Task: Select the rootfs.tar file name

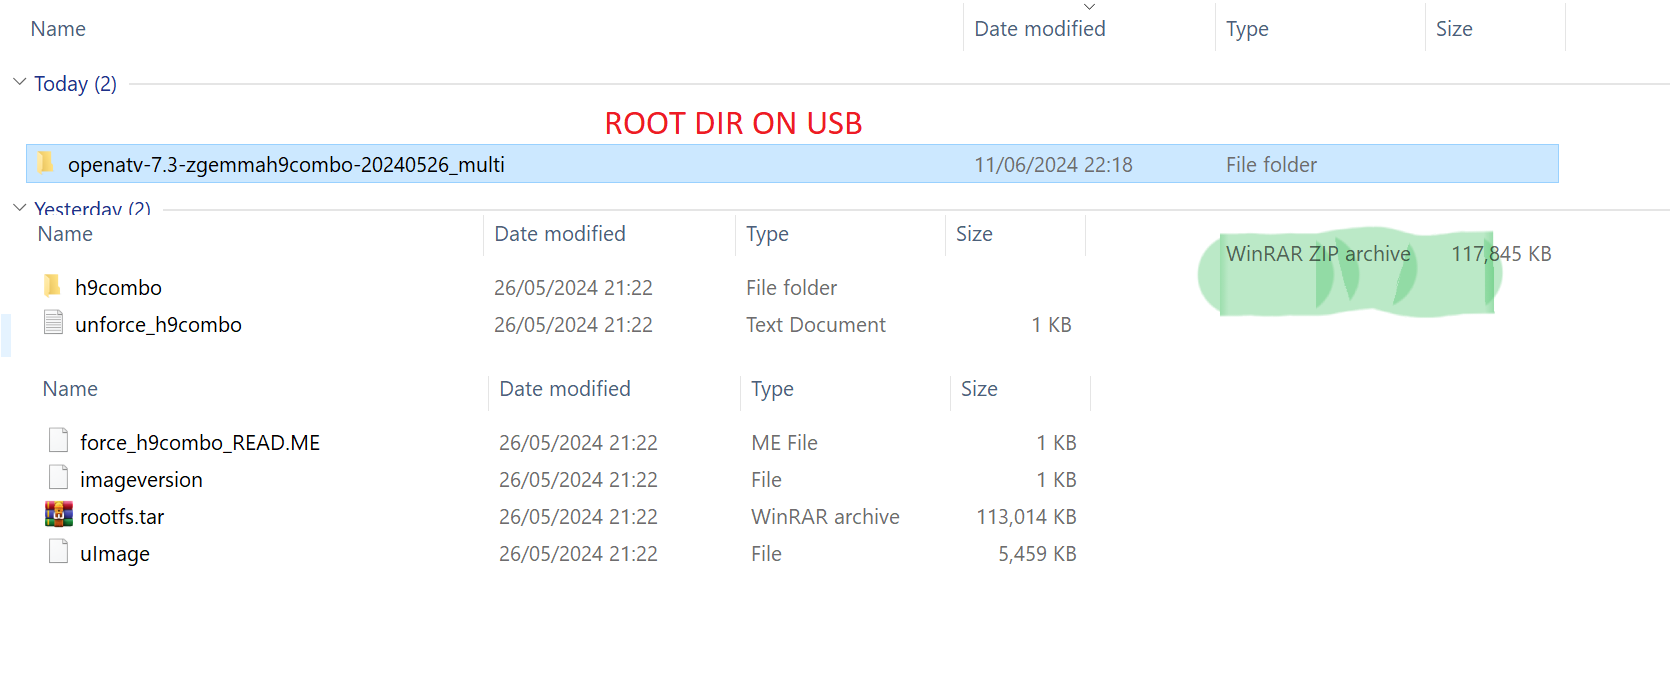Action: point(122,517)
